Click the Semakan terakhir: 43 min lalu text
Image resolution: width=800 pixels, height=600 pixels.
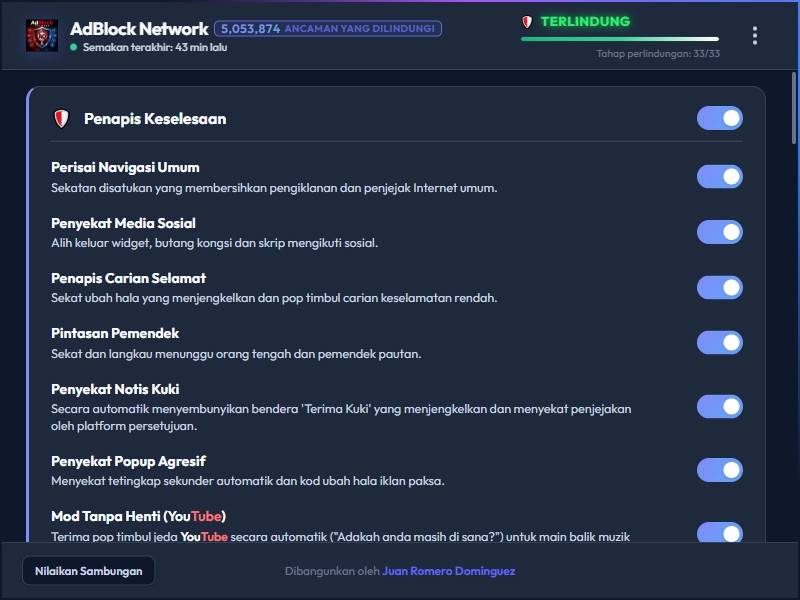click(155, 47)
